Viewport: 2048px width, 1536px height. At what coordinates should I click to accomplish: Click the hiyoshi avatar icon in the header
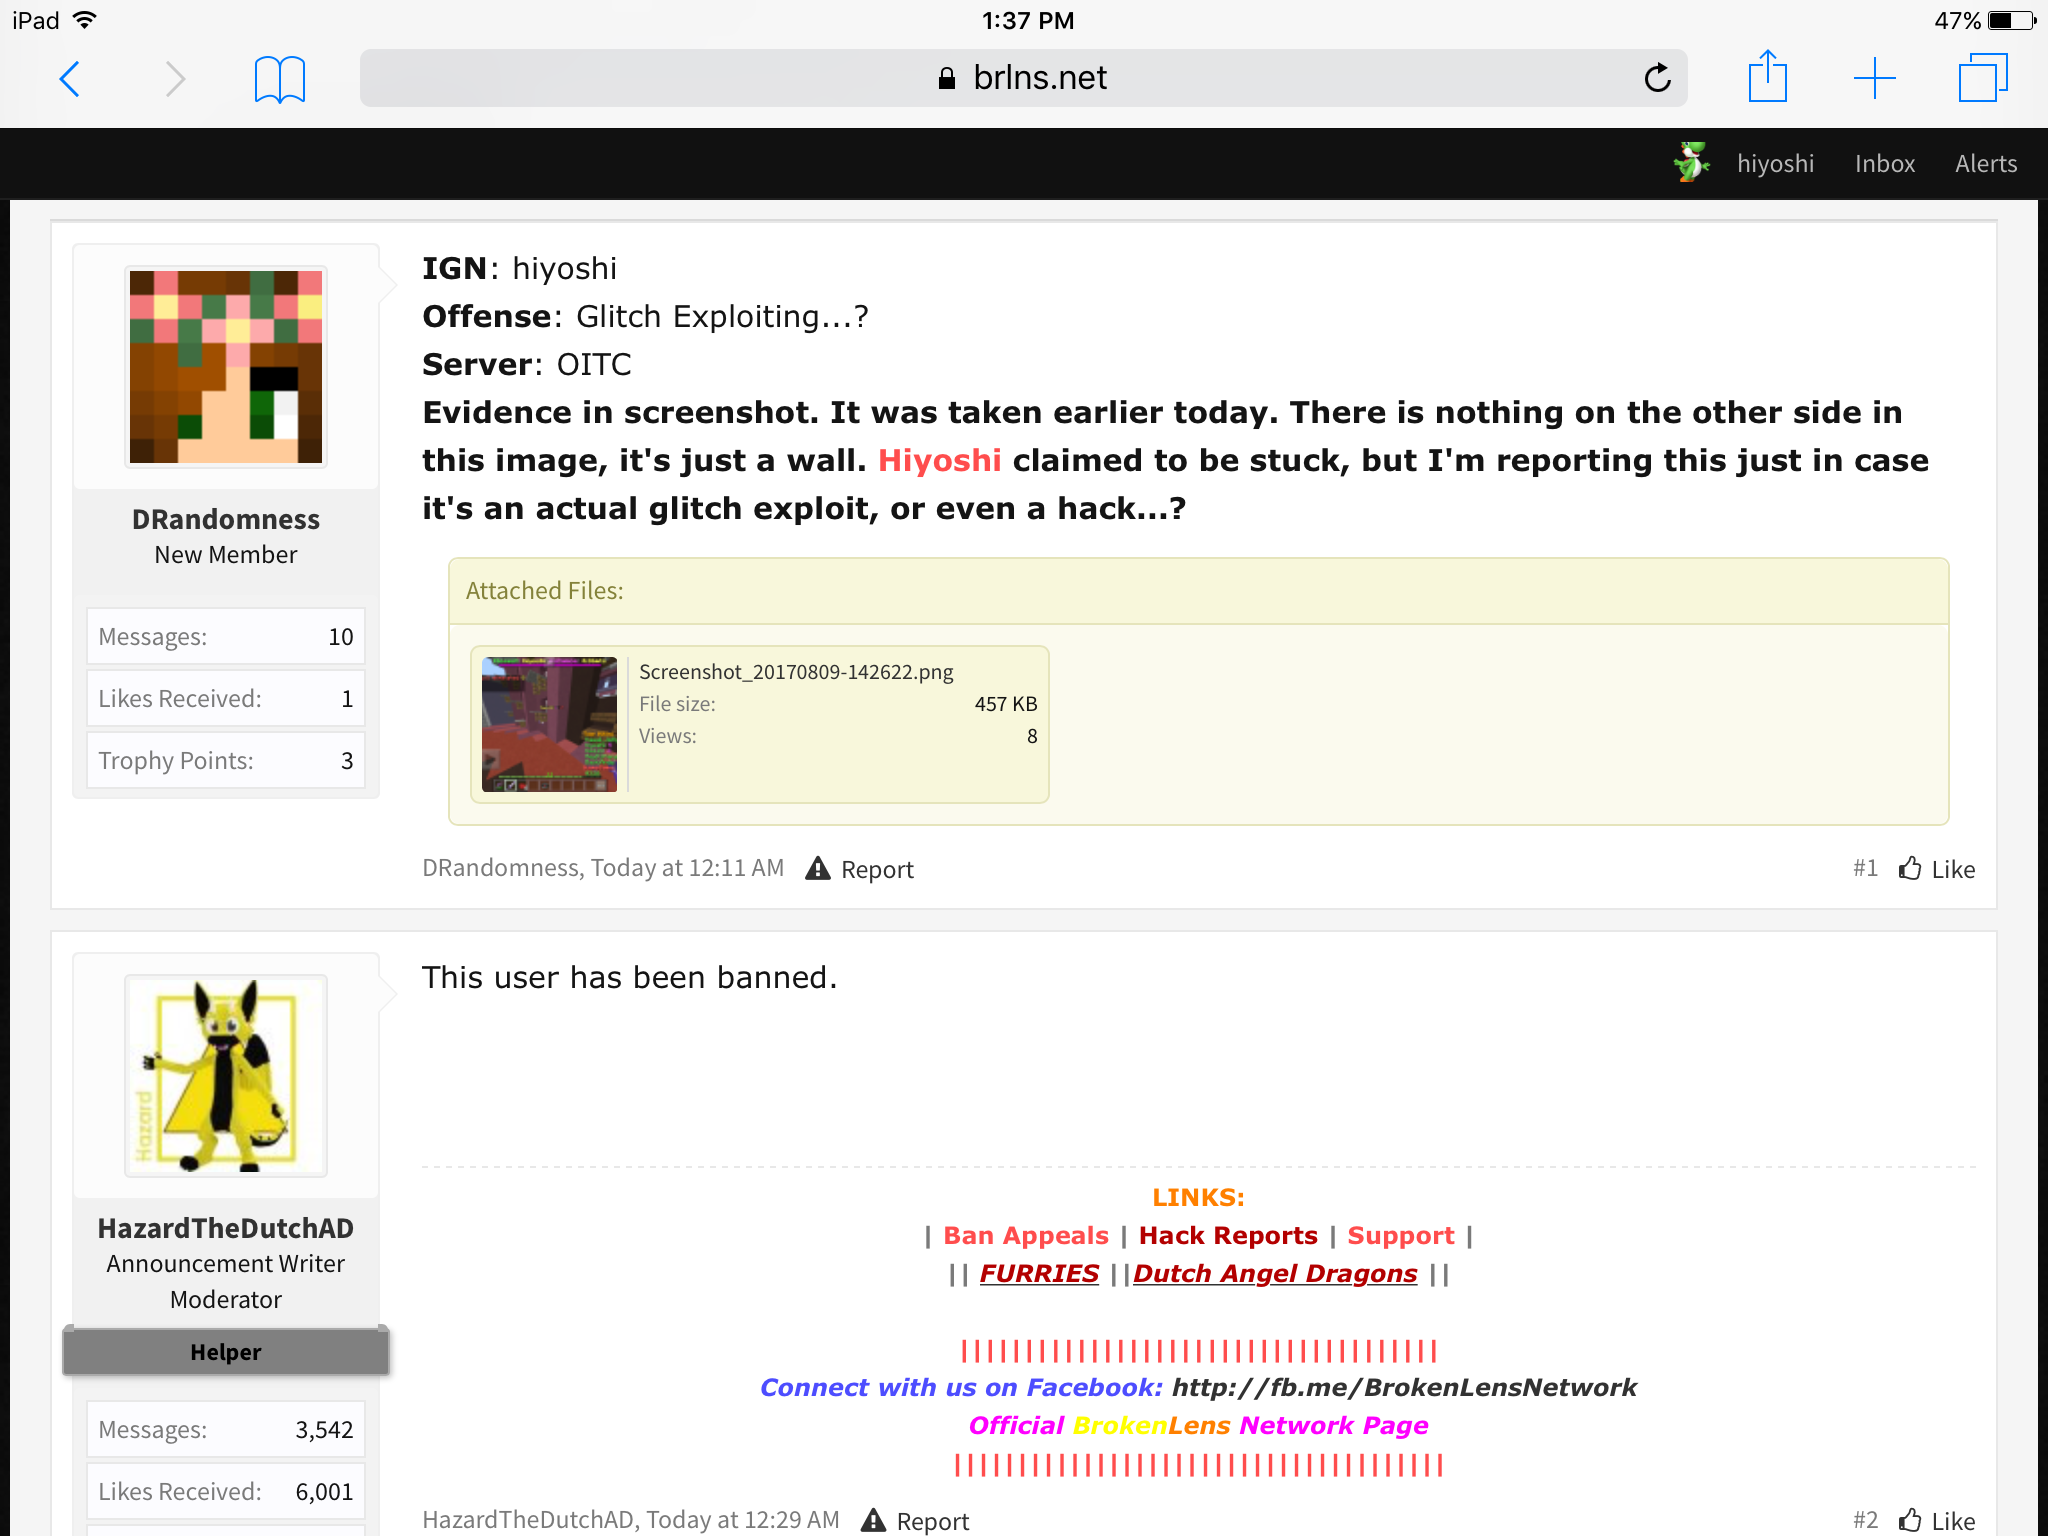point(1692,162)
